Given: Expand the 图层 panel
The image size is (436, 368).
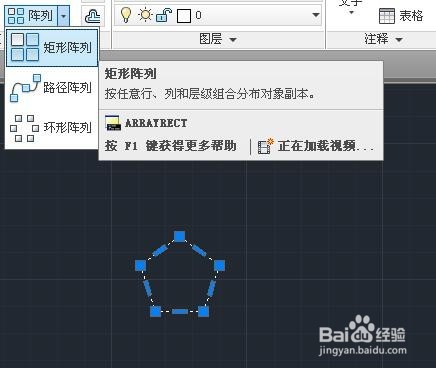Looking at the screenshot, I should 218,39.
